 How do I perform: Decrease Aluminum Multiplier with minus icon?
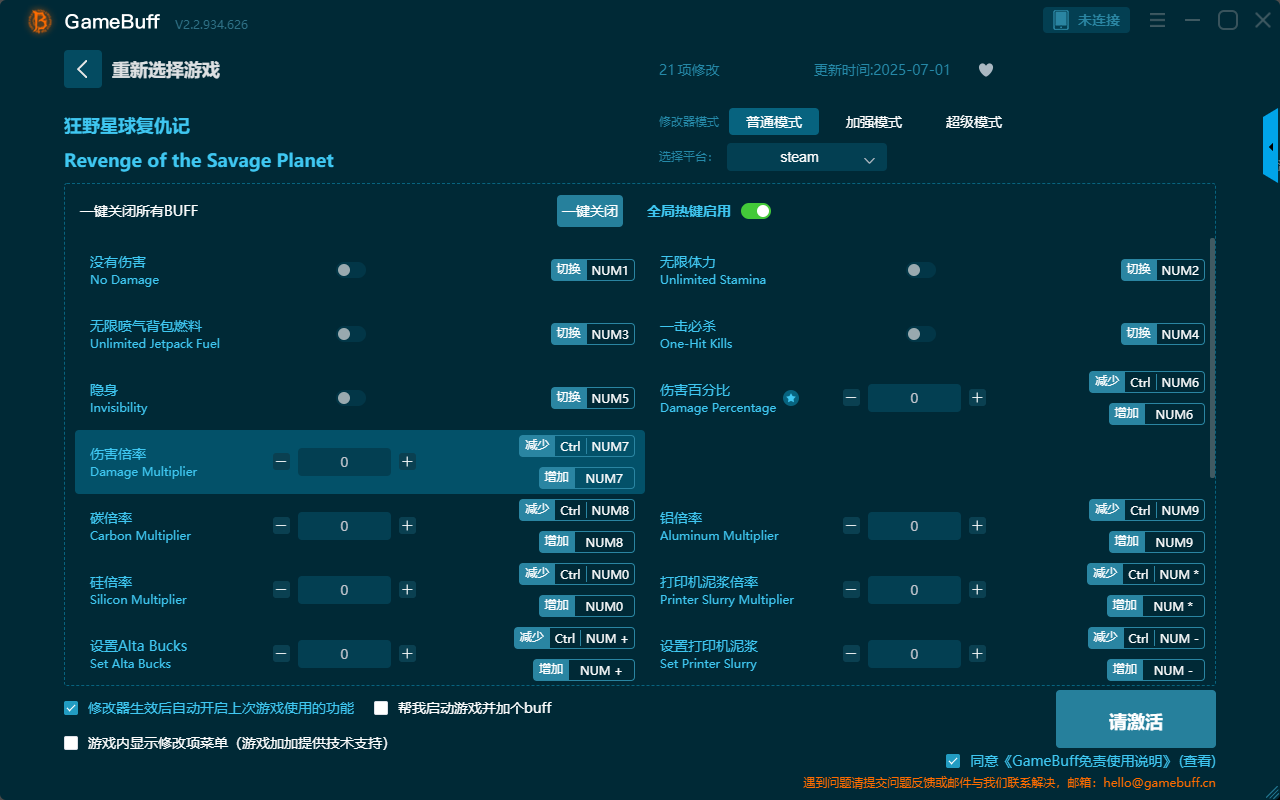click(x=851, y=526)
